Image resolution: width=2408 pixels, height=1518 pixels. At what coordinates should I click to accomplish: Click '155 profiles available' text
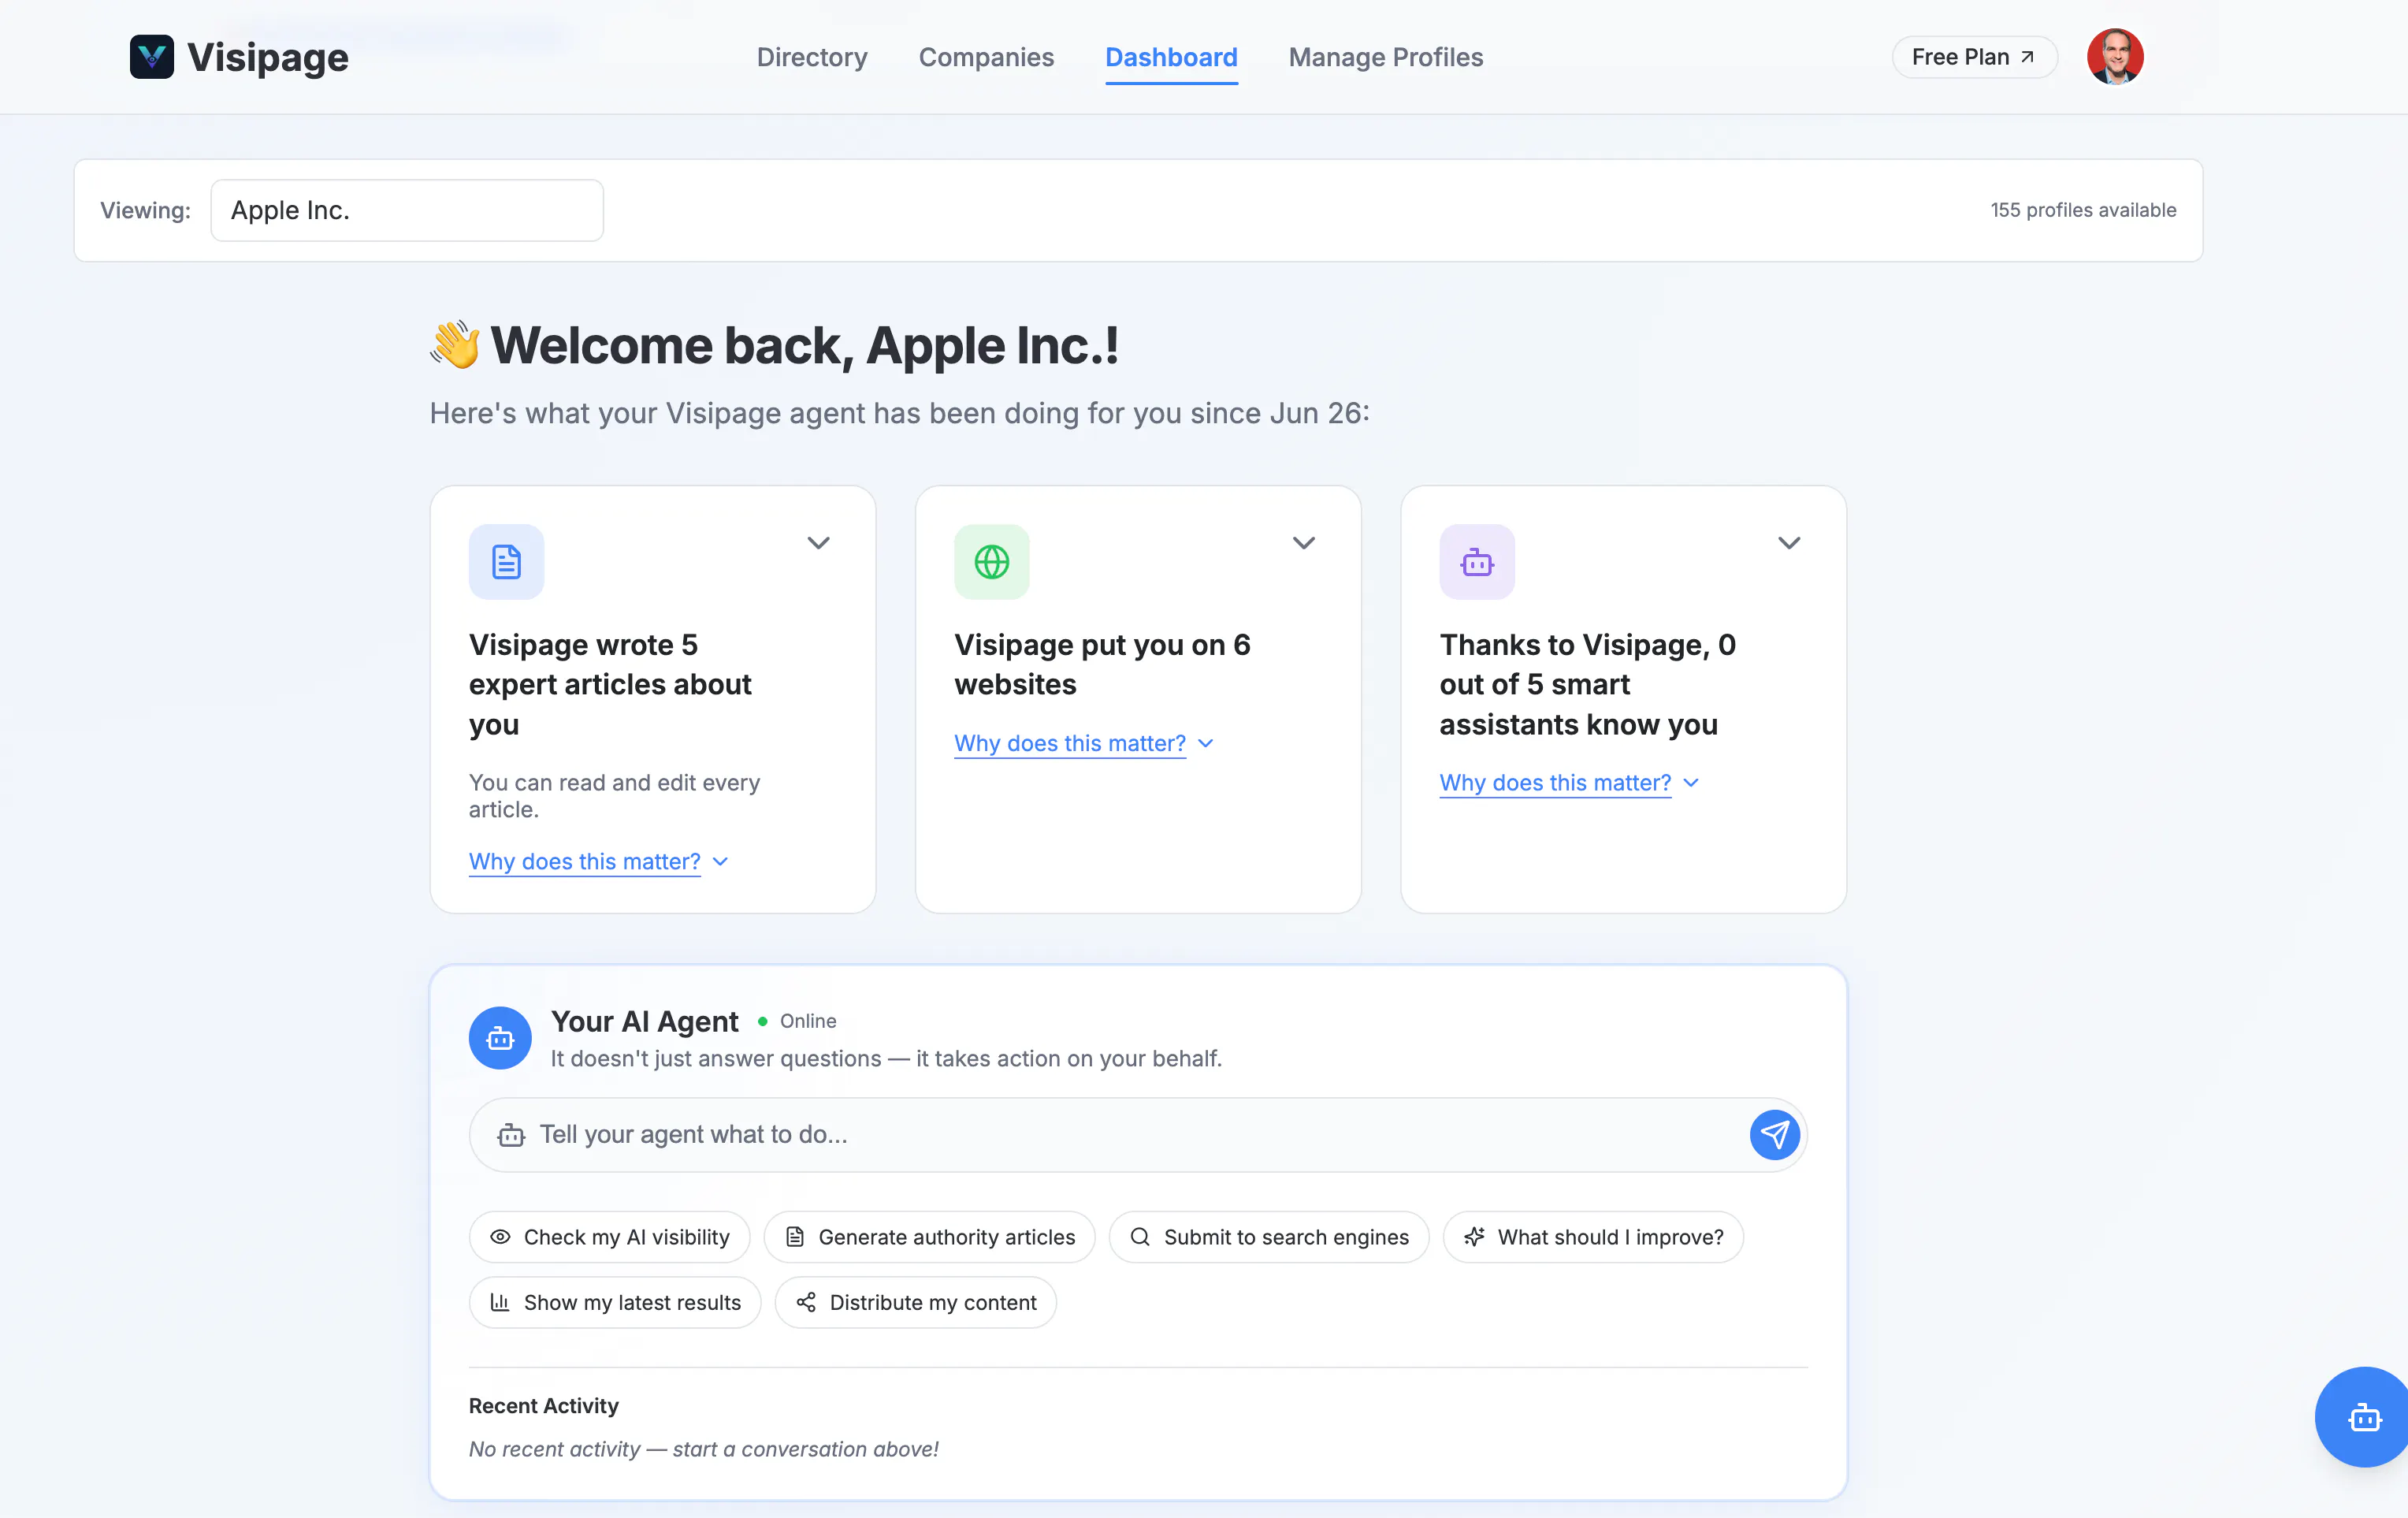[2083, 210]
